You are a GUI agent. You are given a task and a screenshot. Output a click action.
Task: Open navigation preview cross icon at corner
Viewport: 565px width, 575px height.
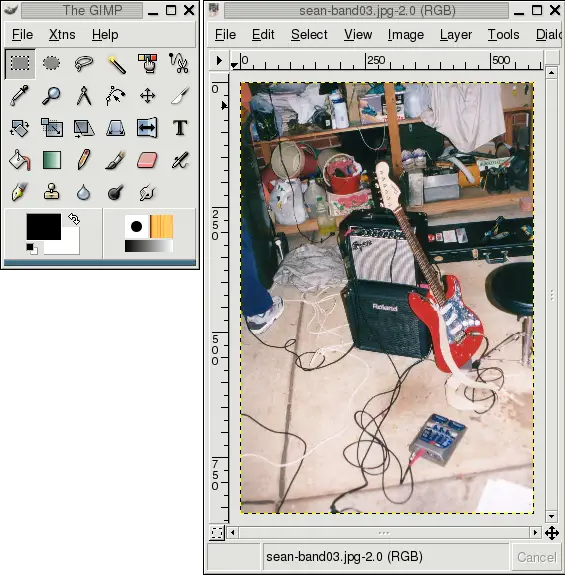[x=552, y=533]
